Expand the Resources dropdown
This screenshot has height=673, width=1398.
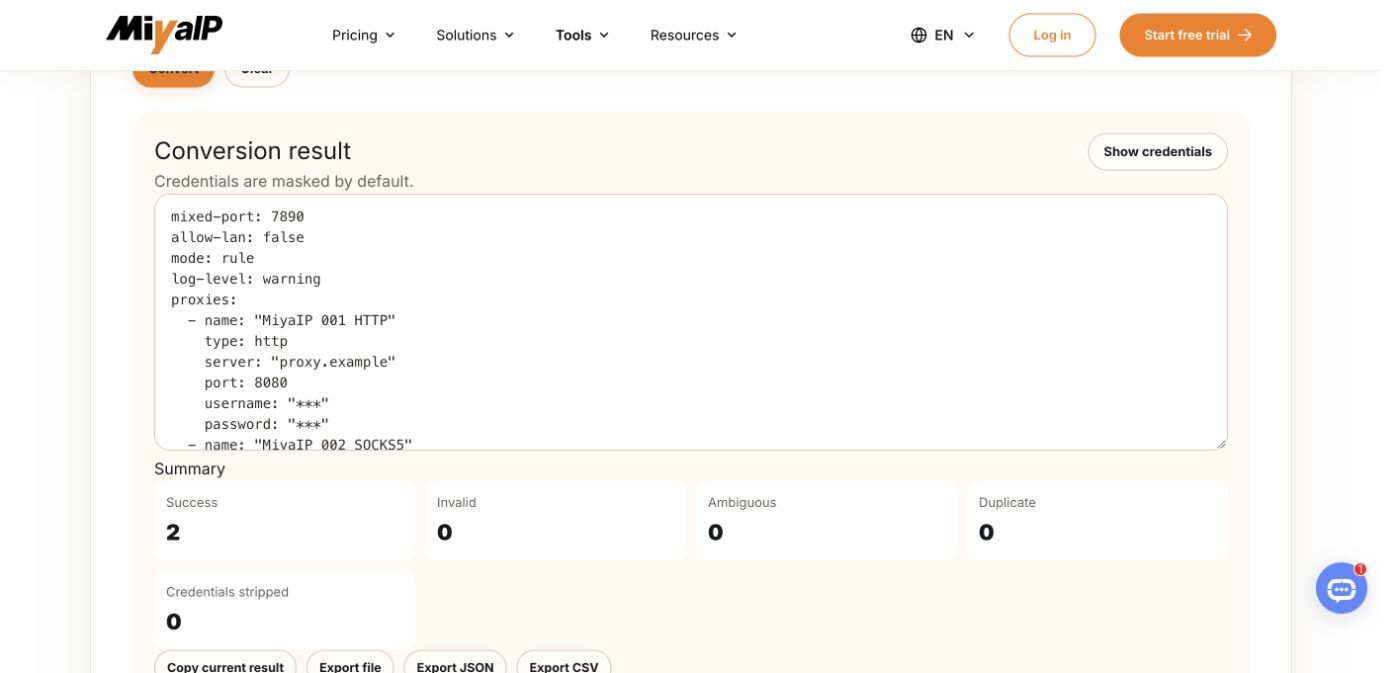[x=693, y=35]
